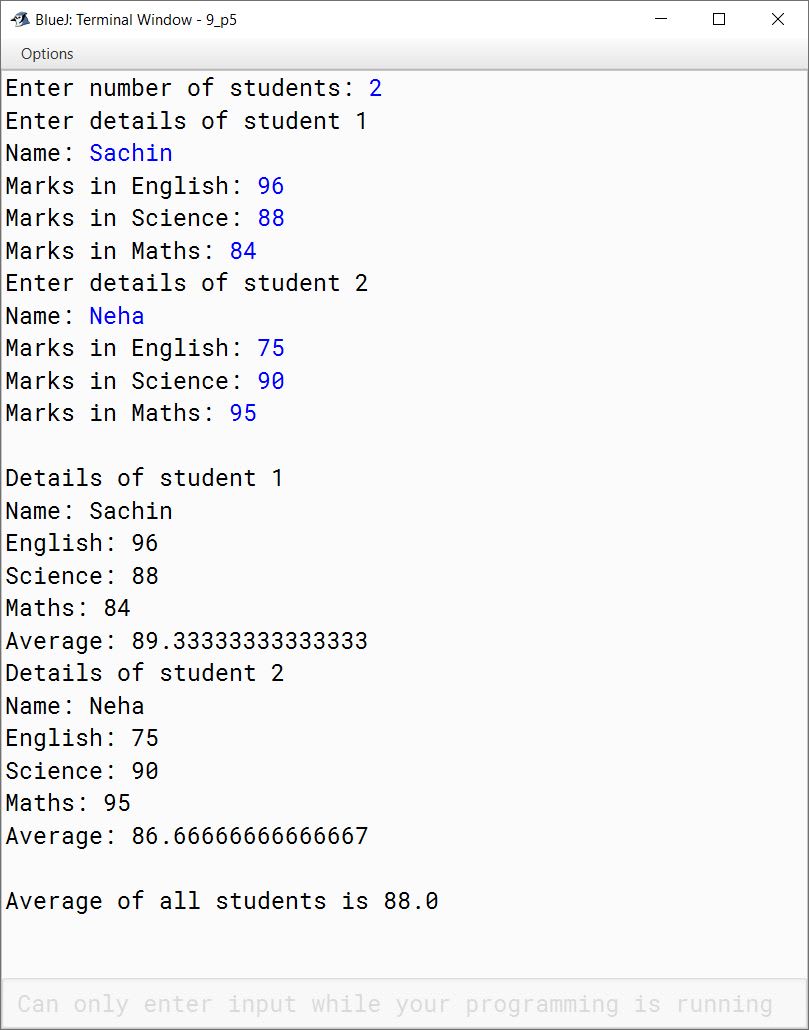Viewport: 809px width, 1030px height.
Task: Click the blue input value Neha
Action: [117, 316]
